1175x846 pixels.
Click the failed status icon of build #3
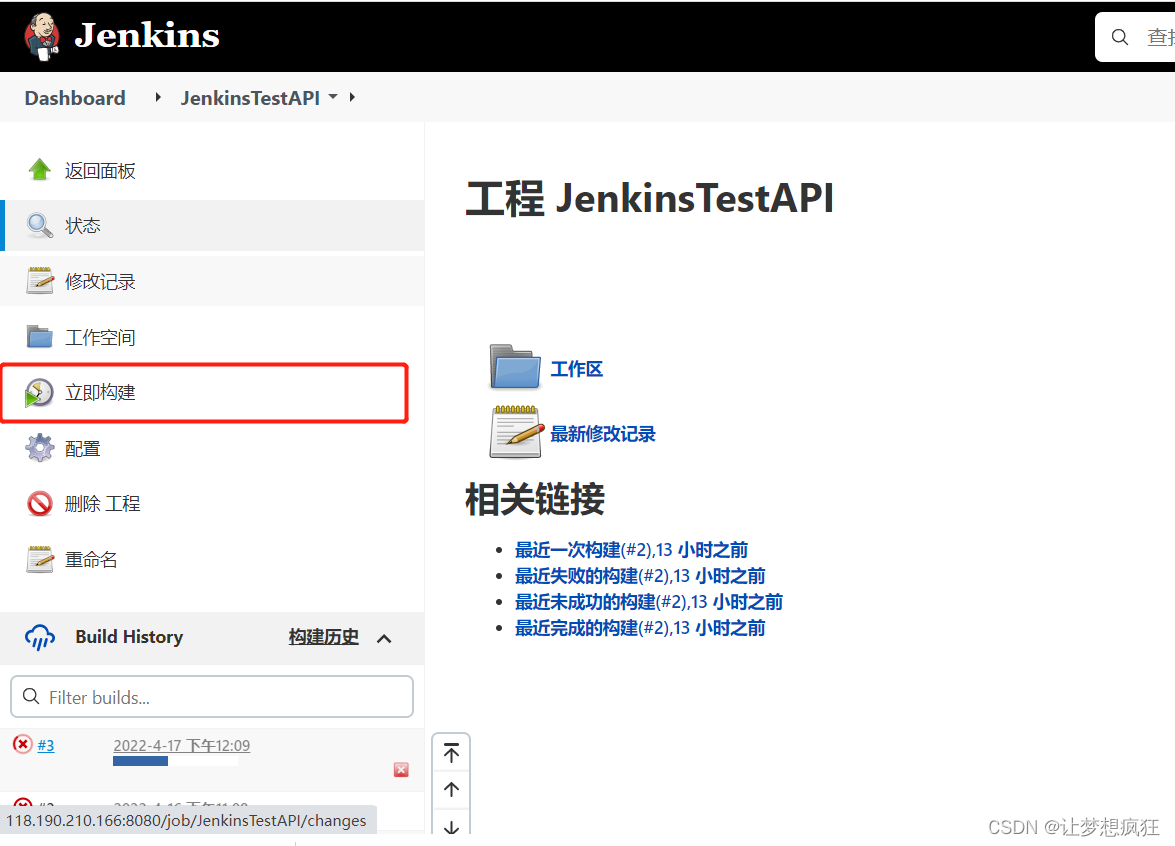coord(22,744)
